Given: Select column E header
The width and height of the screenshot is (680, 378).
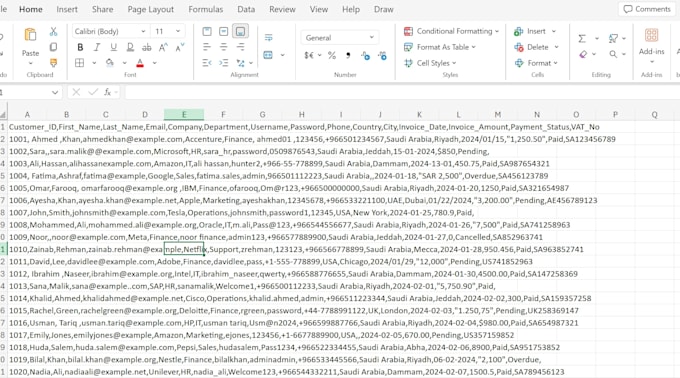Looking at the screenshot, I should click(184, 114).
